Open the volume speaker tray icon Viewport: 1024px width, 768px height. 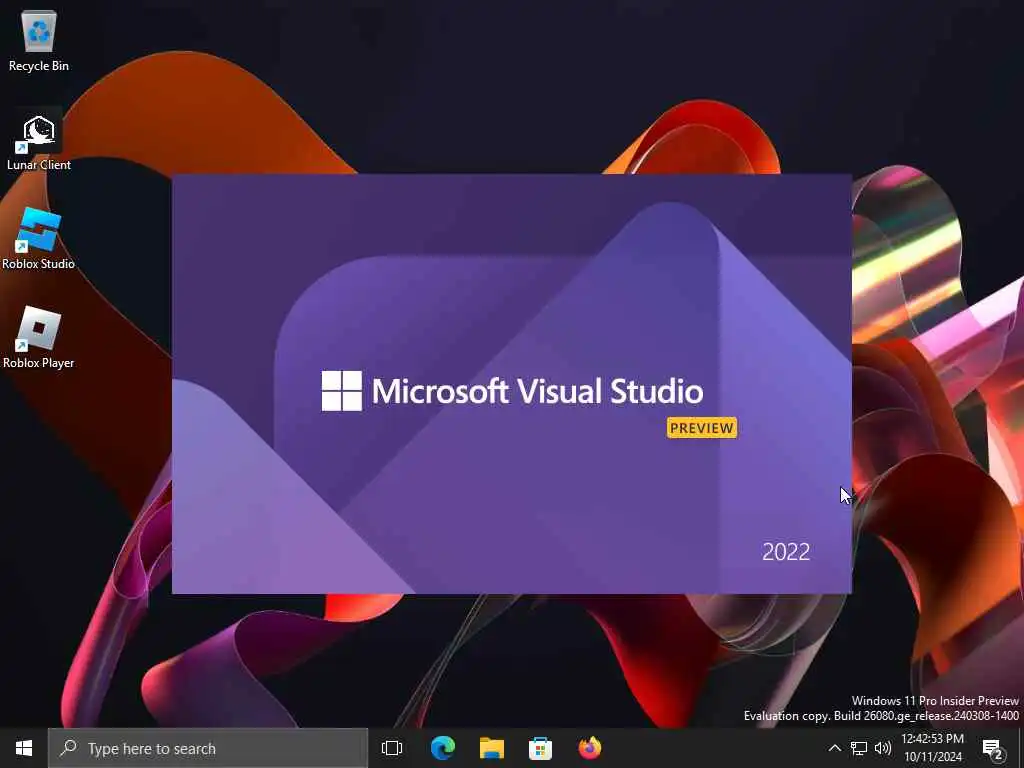(883, 748)
